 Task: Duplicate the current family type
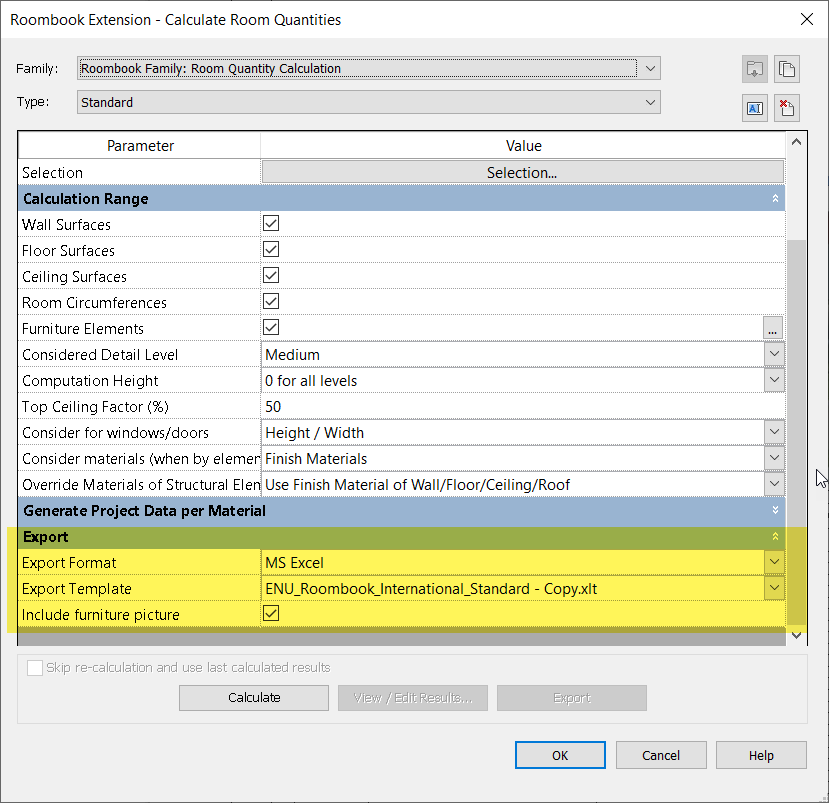pos(786,69)
